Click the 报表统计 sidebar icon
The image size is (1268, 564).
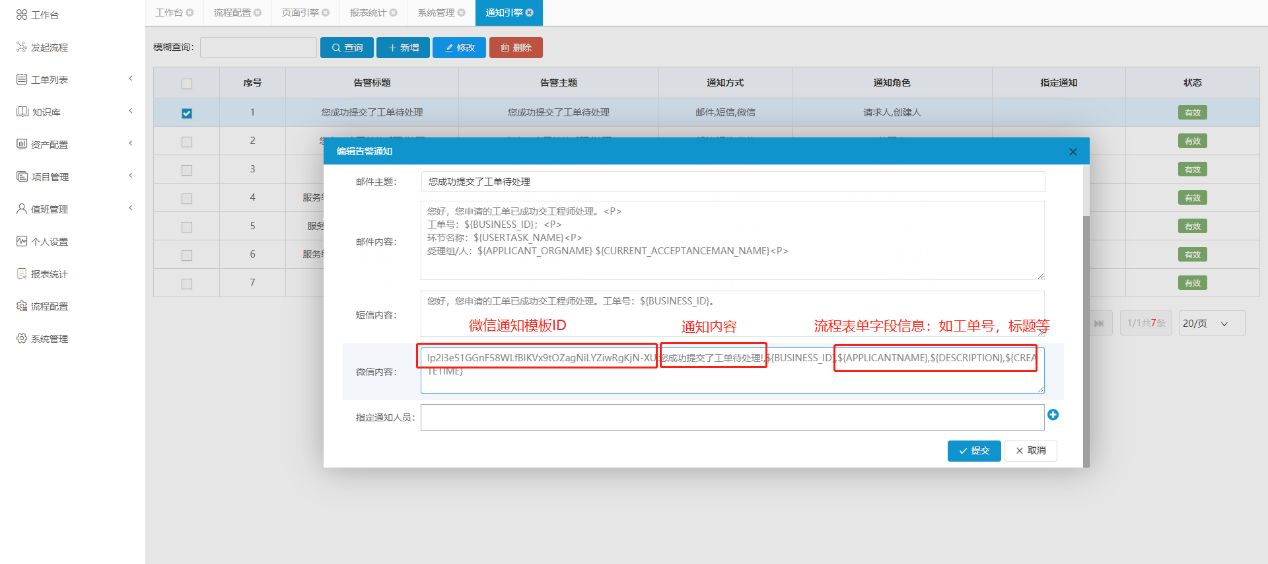pyautogui.click(x=21, y=274)
